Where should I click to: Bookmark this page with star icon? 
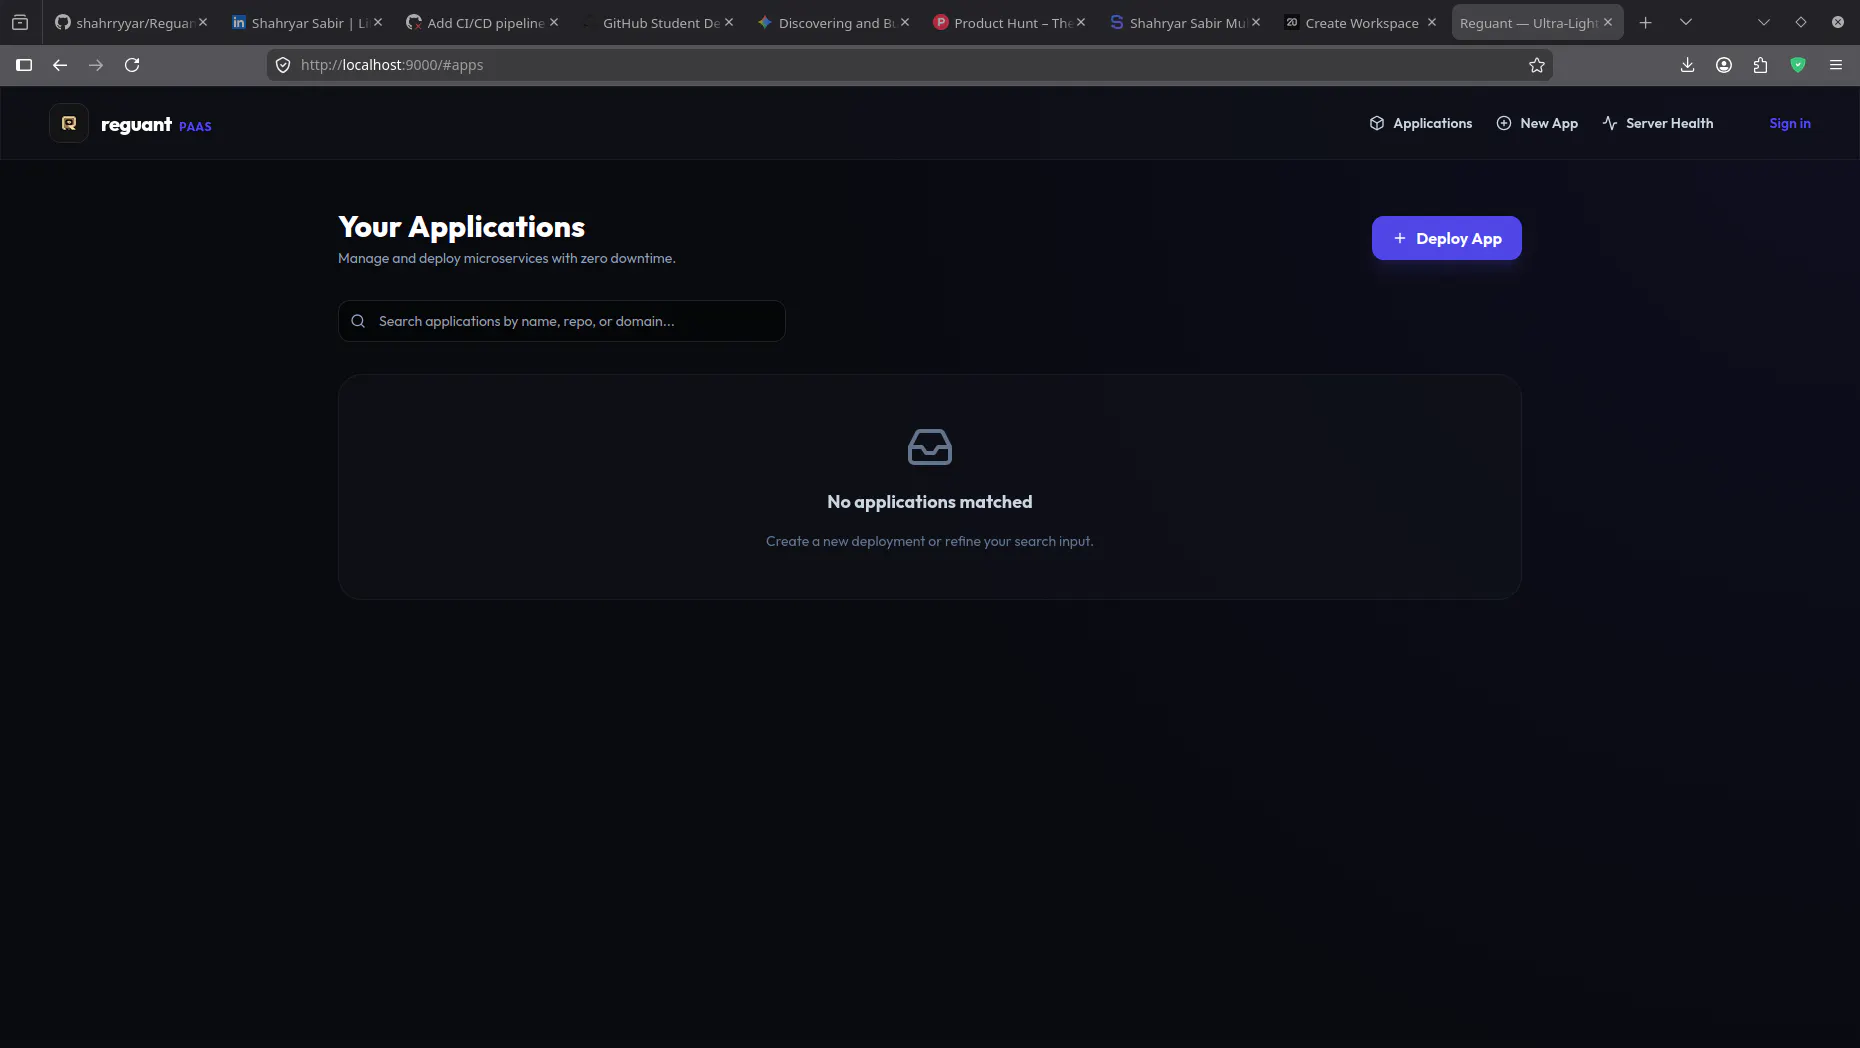point(1537,65)
